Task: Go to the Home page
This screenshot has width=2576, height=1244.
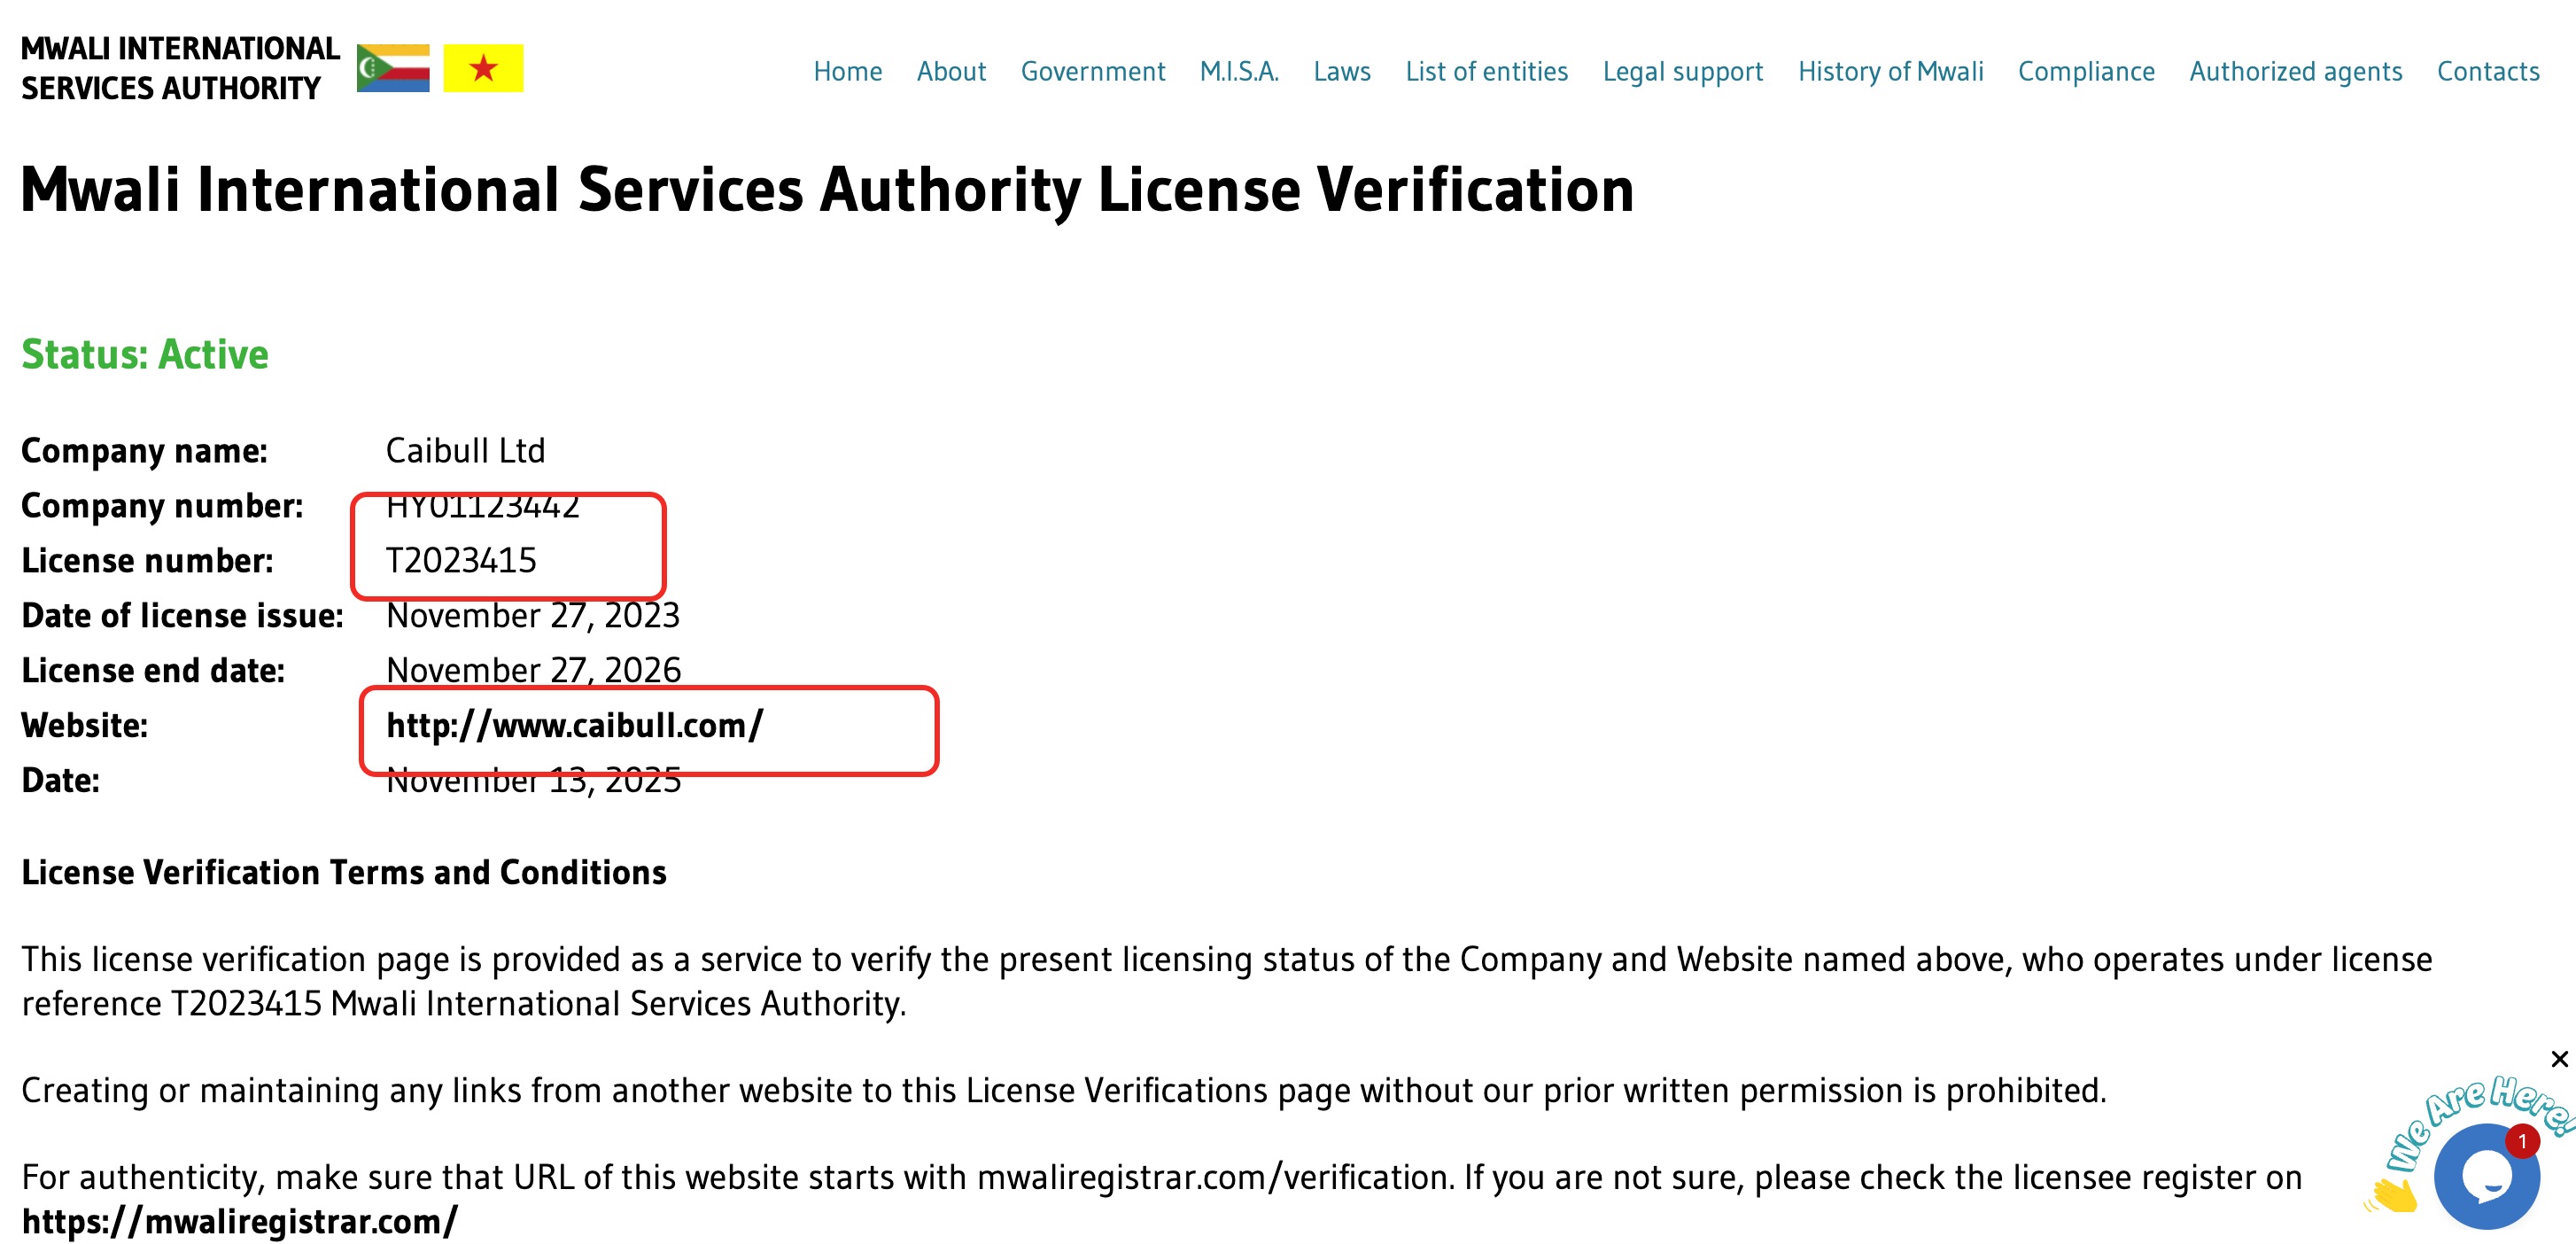Action: (847, 71)
